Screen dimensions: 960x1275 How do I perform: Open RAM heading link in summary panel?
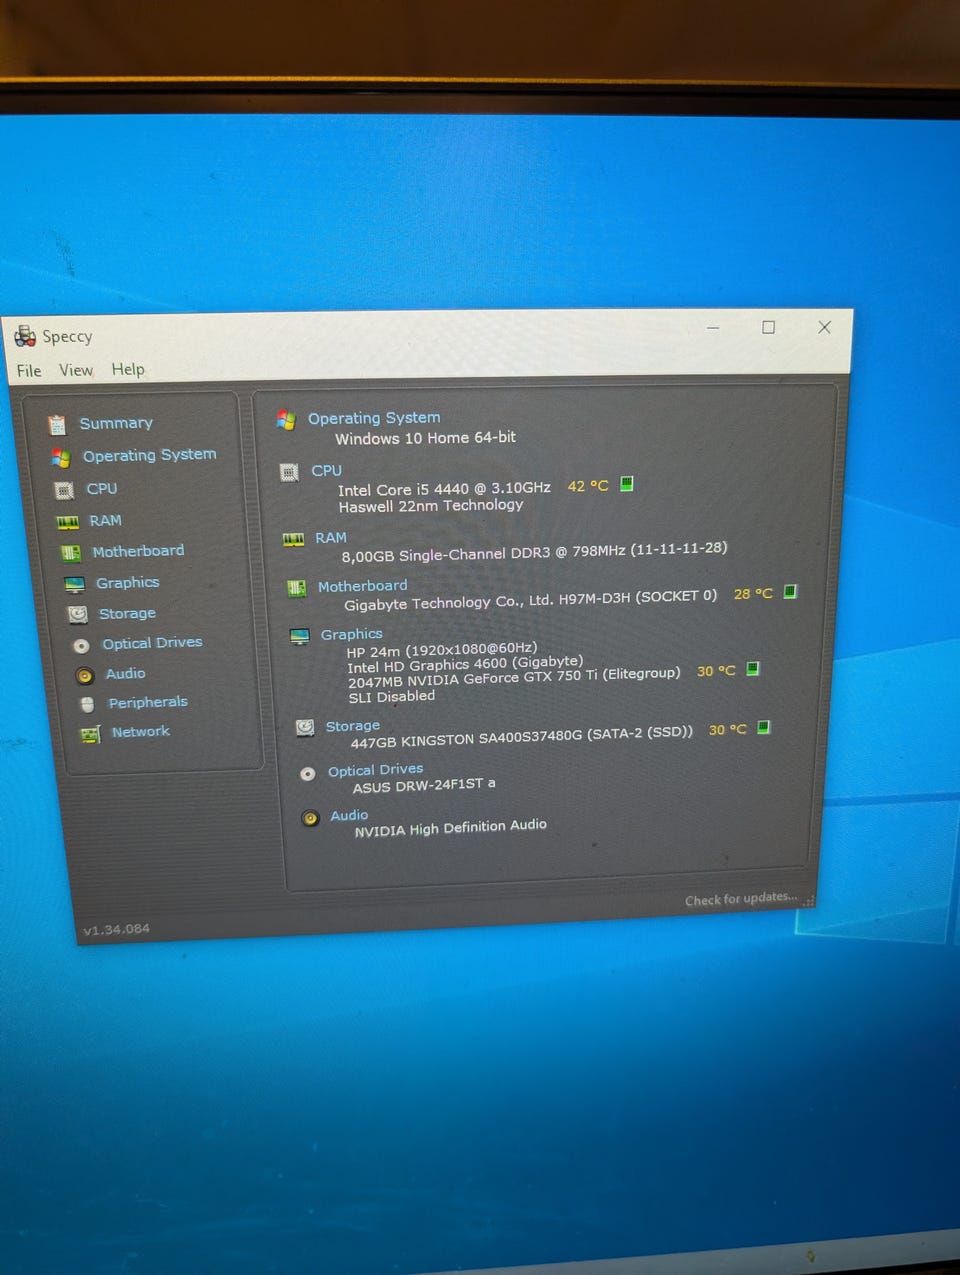point(331,538)
